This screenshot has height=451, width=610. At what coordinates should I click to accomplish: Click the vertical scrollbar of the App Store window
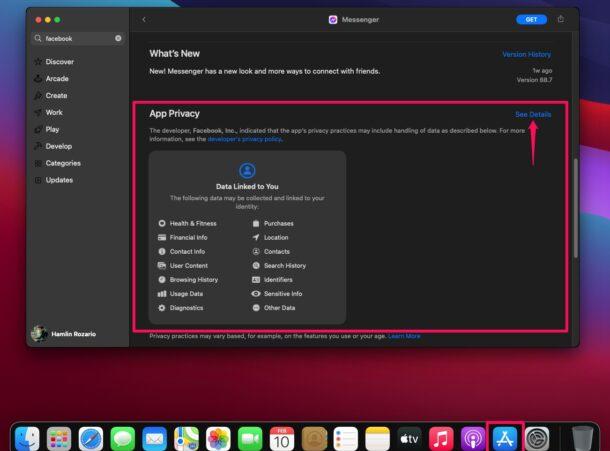[x=575, y=208]
